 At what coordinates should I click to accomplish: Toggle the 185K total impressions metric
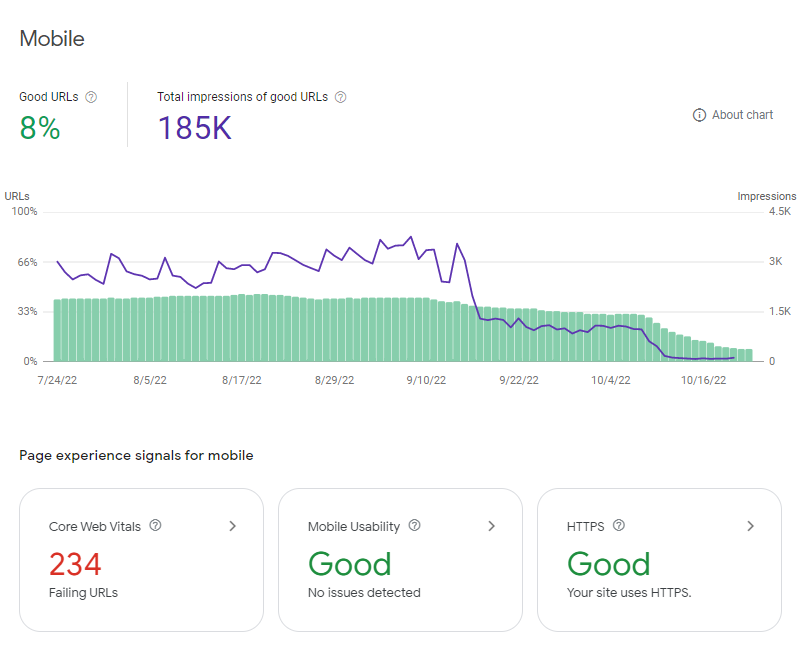pyautogui.click(x=252, y=116)
